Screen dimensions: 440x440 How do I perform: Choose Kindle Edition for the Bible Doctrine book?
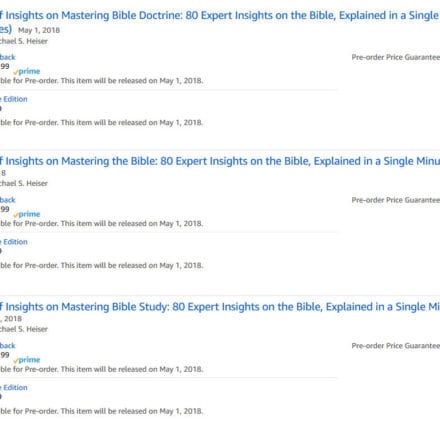click(x=14, y=99)
